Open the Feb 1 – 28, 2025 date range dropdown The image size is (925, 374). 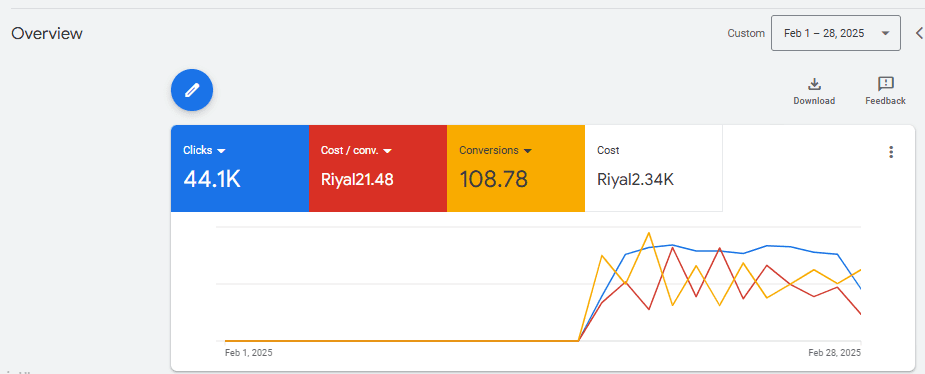[x=835, y=33]
